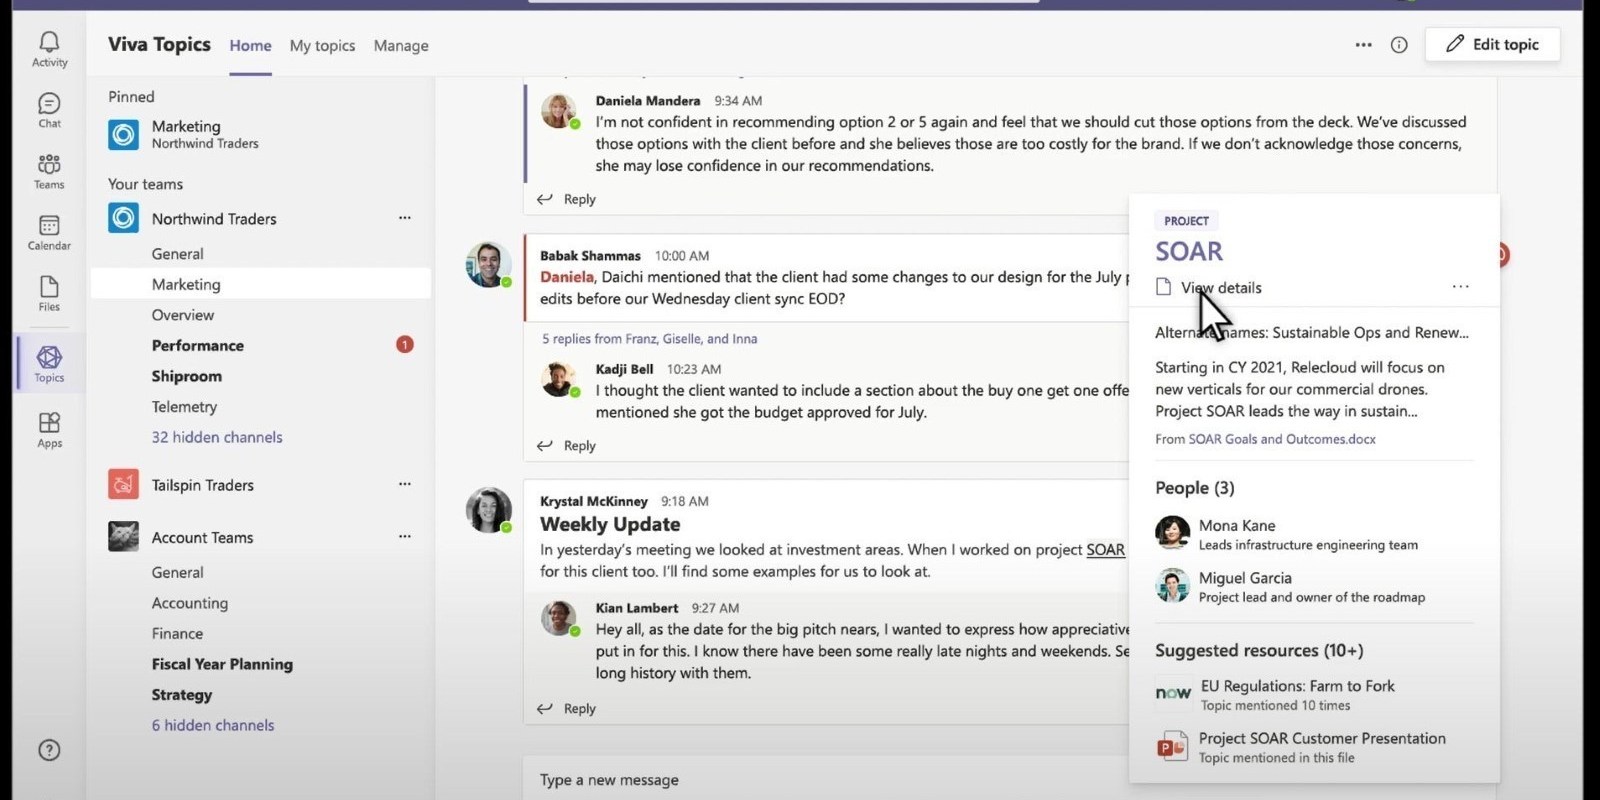Reply to Kadji Bell's thread
The height and width of the screenshot is (800, 1600).
567,445
